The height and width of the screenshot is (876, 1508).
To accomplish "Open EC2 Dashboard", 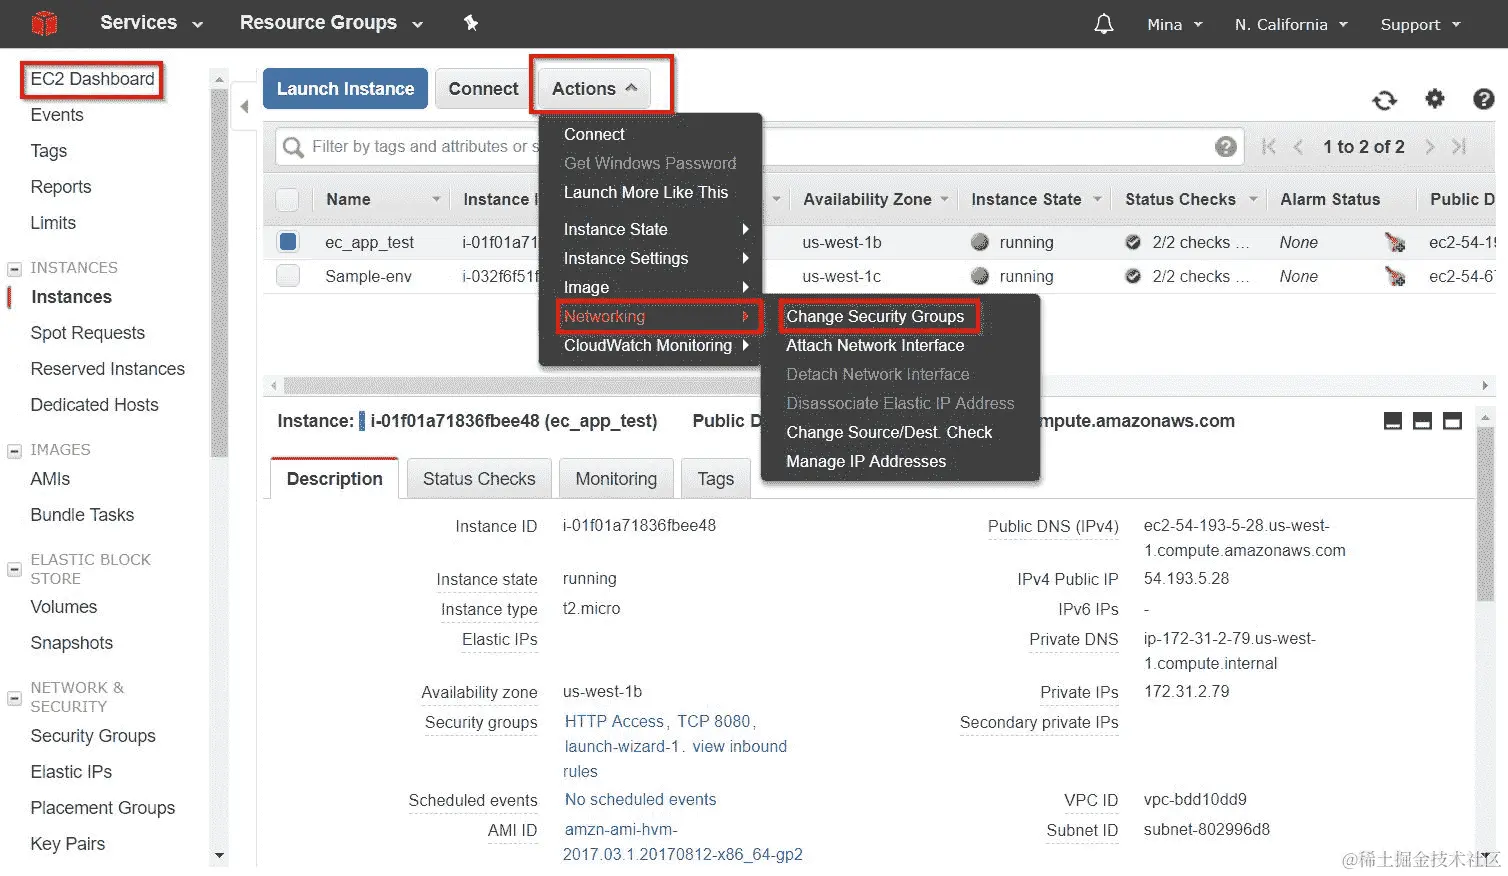I will (x=92, y=79).
